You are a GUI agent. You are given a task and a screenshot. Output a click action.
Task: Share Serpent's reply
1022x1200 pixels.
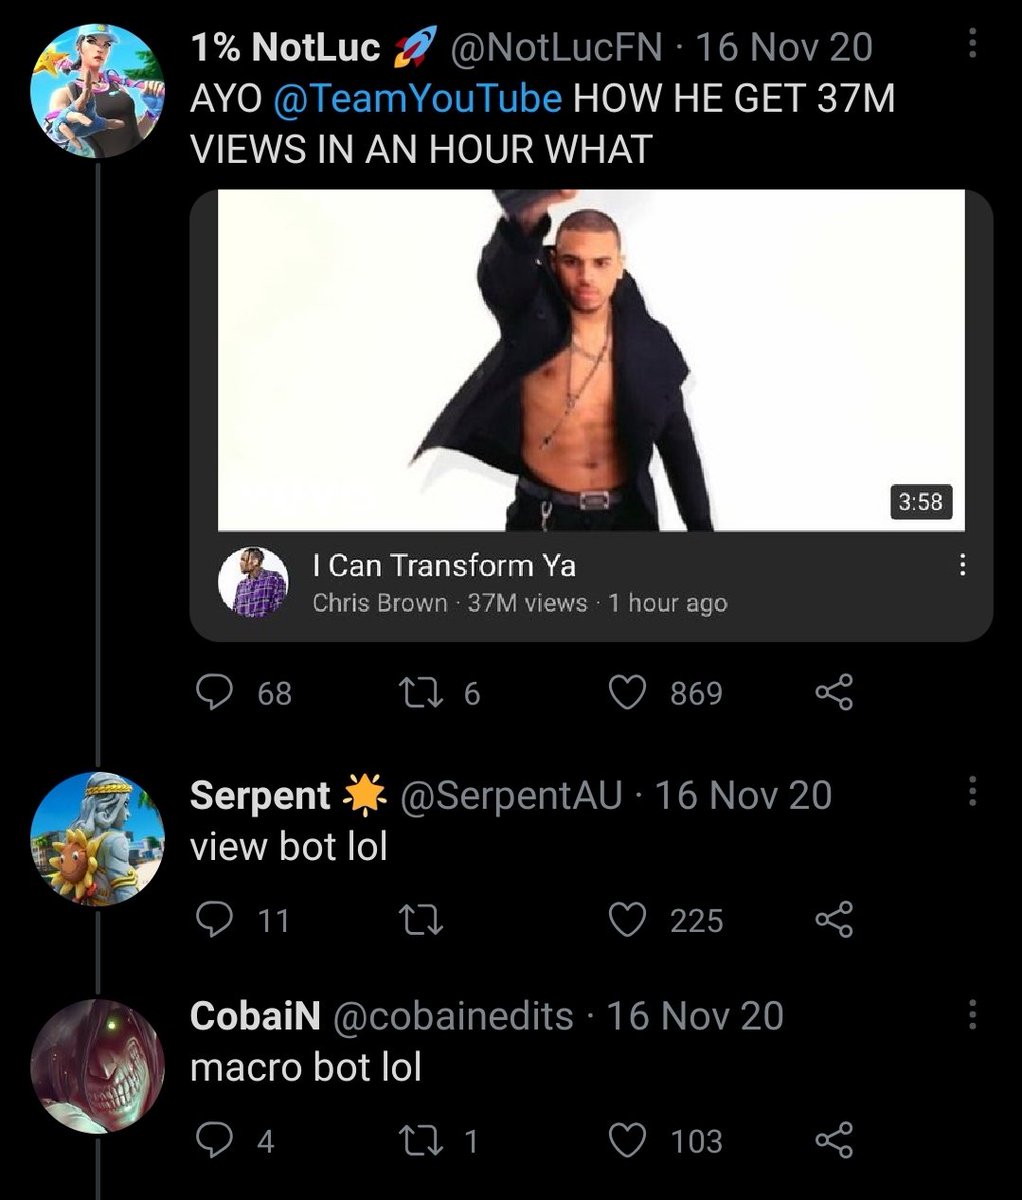(x=834, y=920)
